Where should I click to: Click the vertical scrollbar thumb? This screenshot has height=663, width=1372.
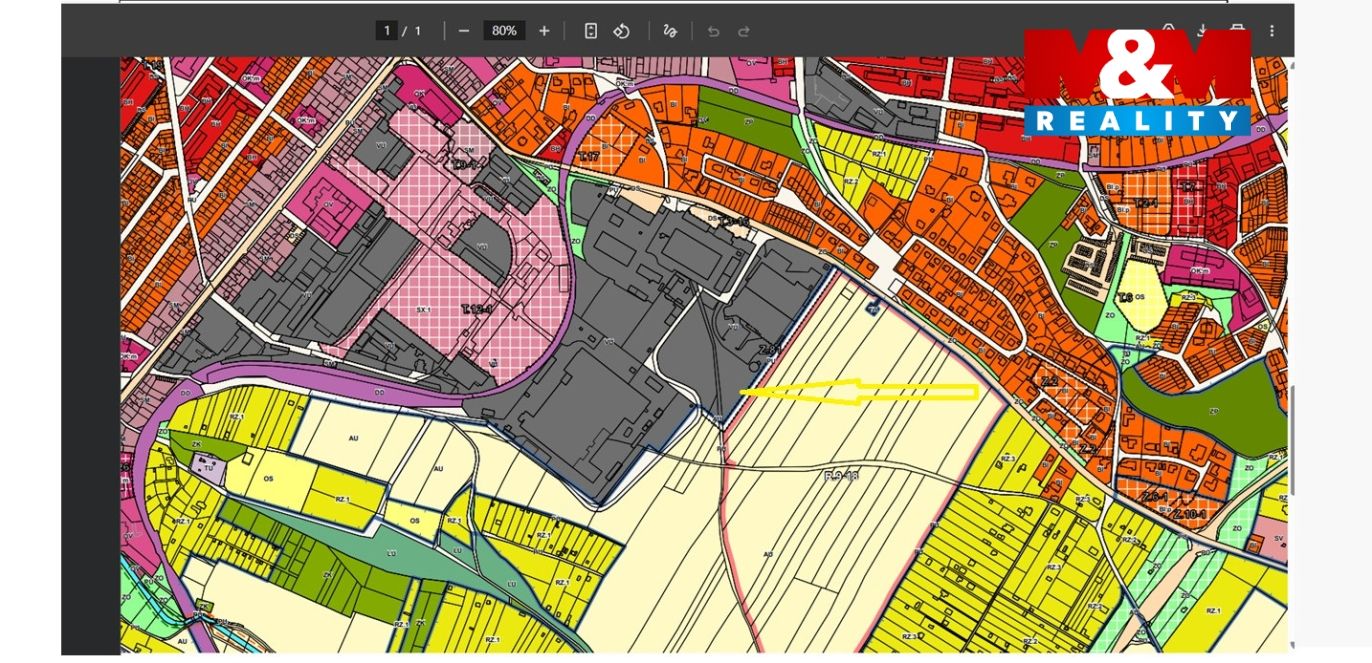click(x=1291, y=440)
